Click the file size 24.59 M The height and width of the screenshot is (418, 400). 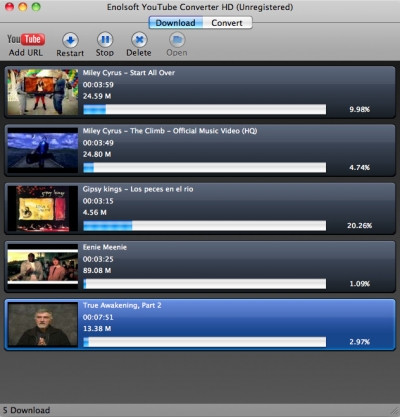point(97,96)
